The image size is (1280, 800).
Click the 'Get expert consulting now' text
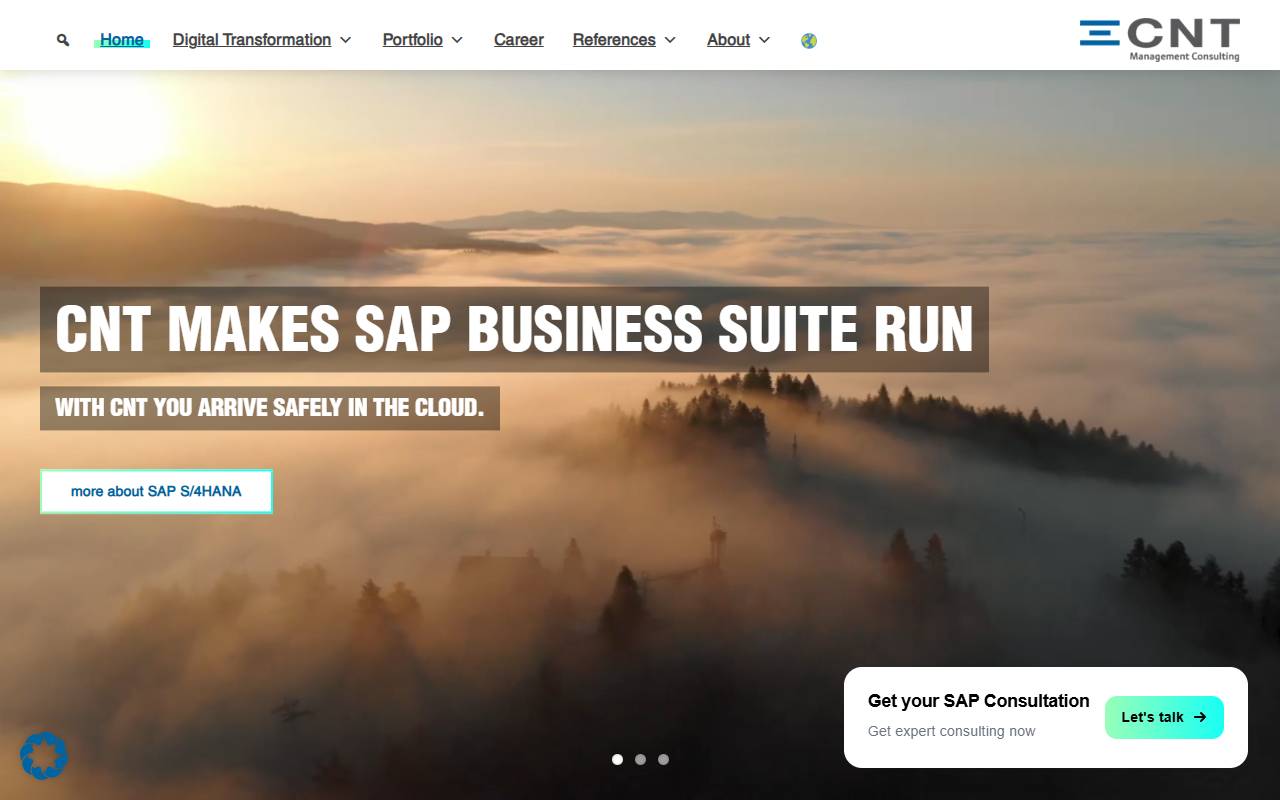[x=952, y=731]
